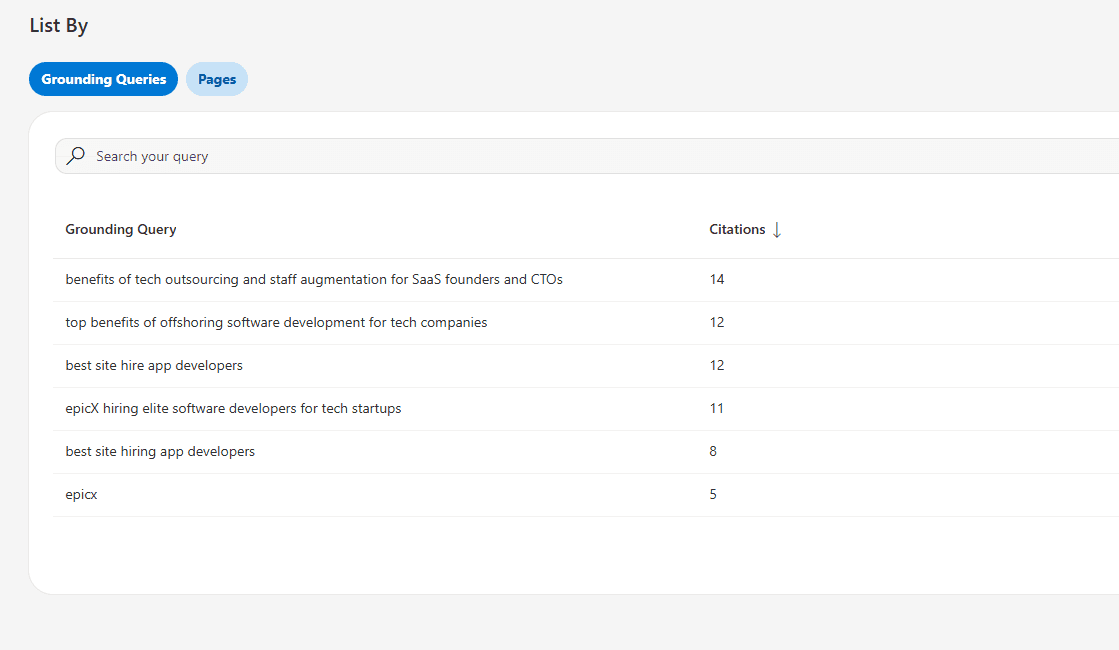1119x650 pixels.
Task: Click citation count 12 for 'hire app developers'
Action: (717, 365)
